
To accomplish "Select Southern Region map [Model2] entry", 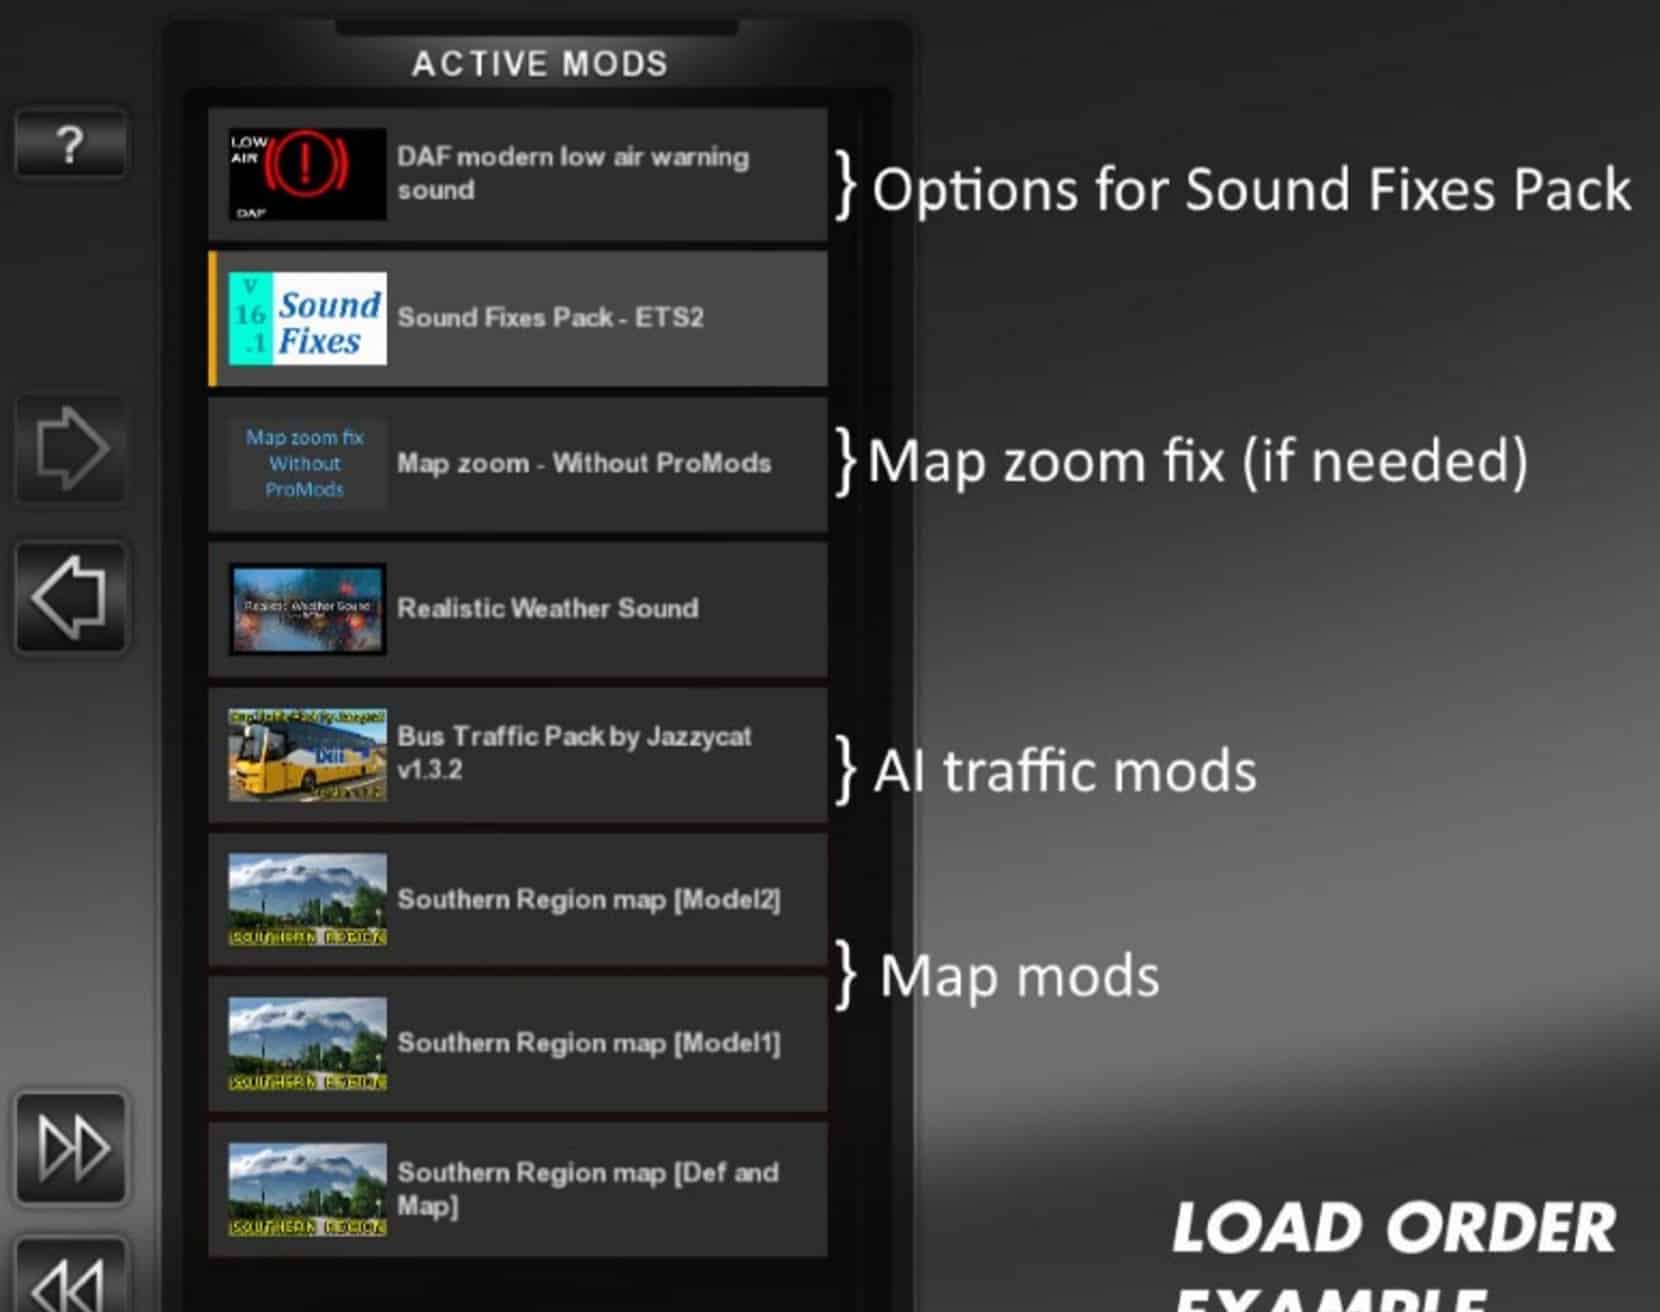I will [x=518, y=900].
